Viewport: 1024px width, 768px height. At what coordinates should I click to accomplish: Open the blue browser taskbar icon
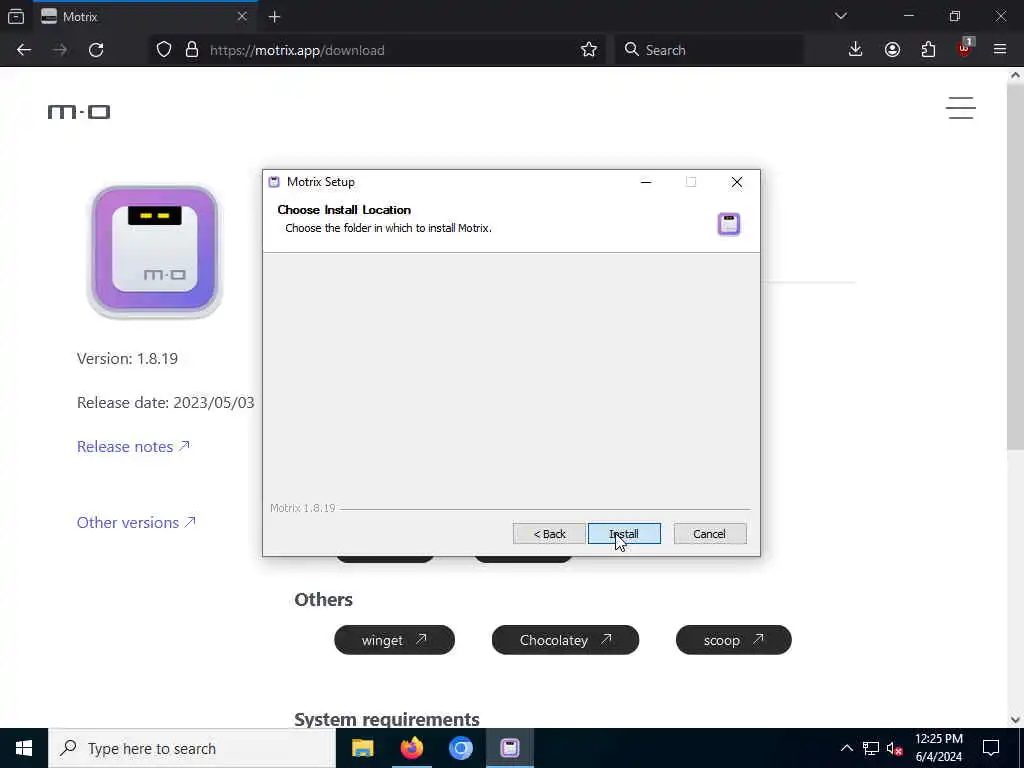[460, 748]
